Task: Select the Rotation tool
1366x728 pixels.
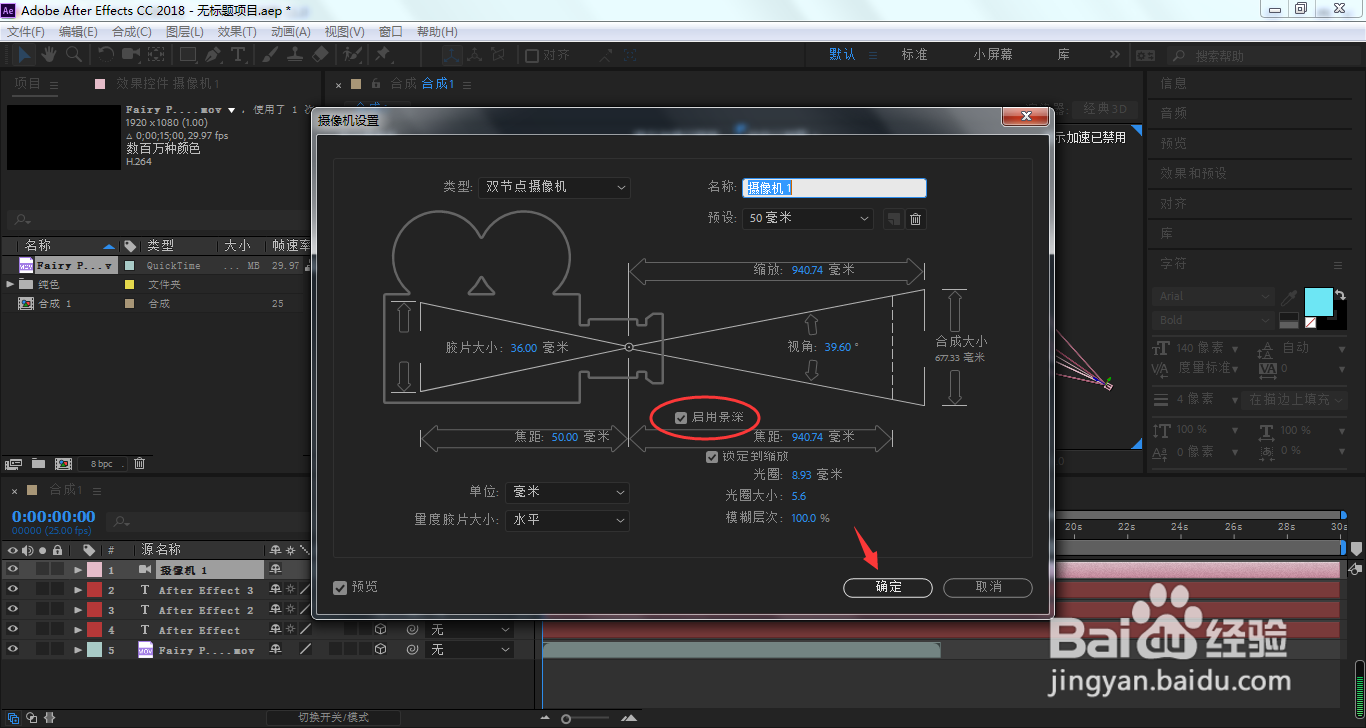Action: 106,54
